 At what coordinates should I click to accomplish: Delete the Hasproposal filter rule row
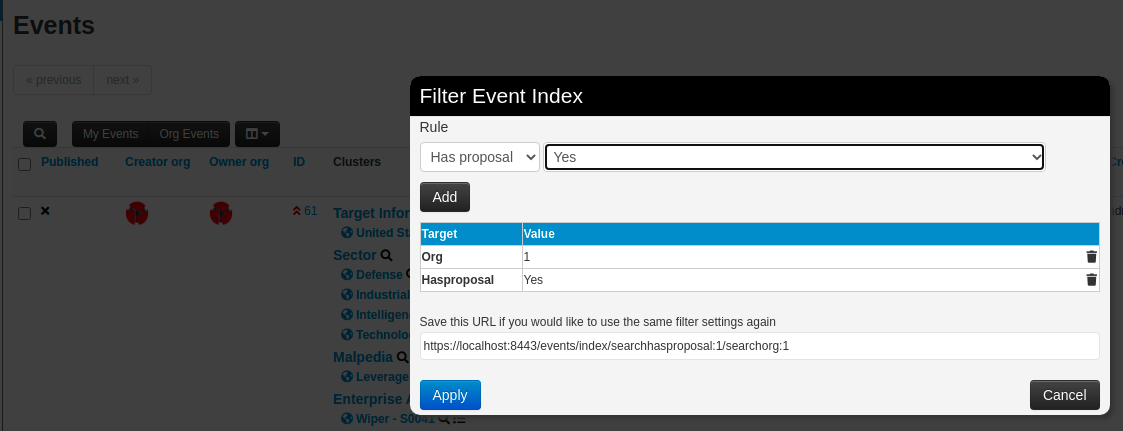(x=1091, y=280)
